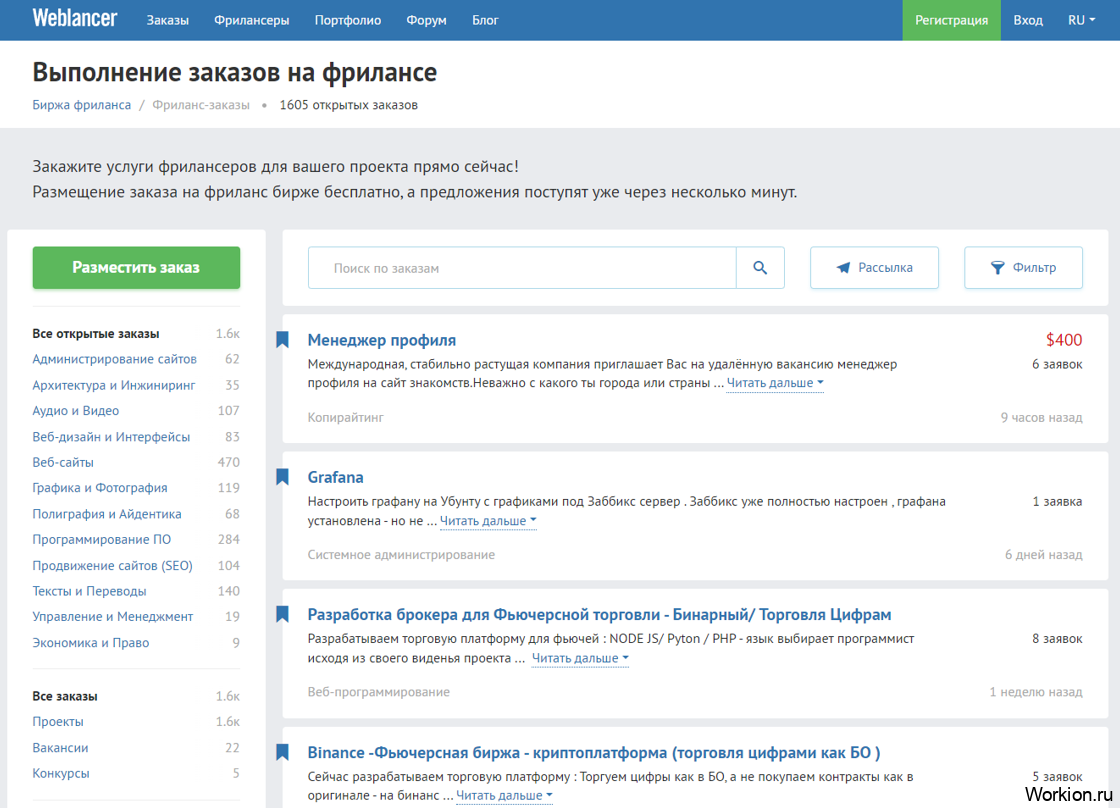Open the Заказы menu item

coord(168,20)
